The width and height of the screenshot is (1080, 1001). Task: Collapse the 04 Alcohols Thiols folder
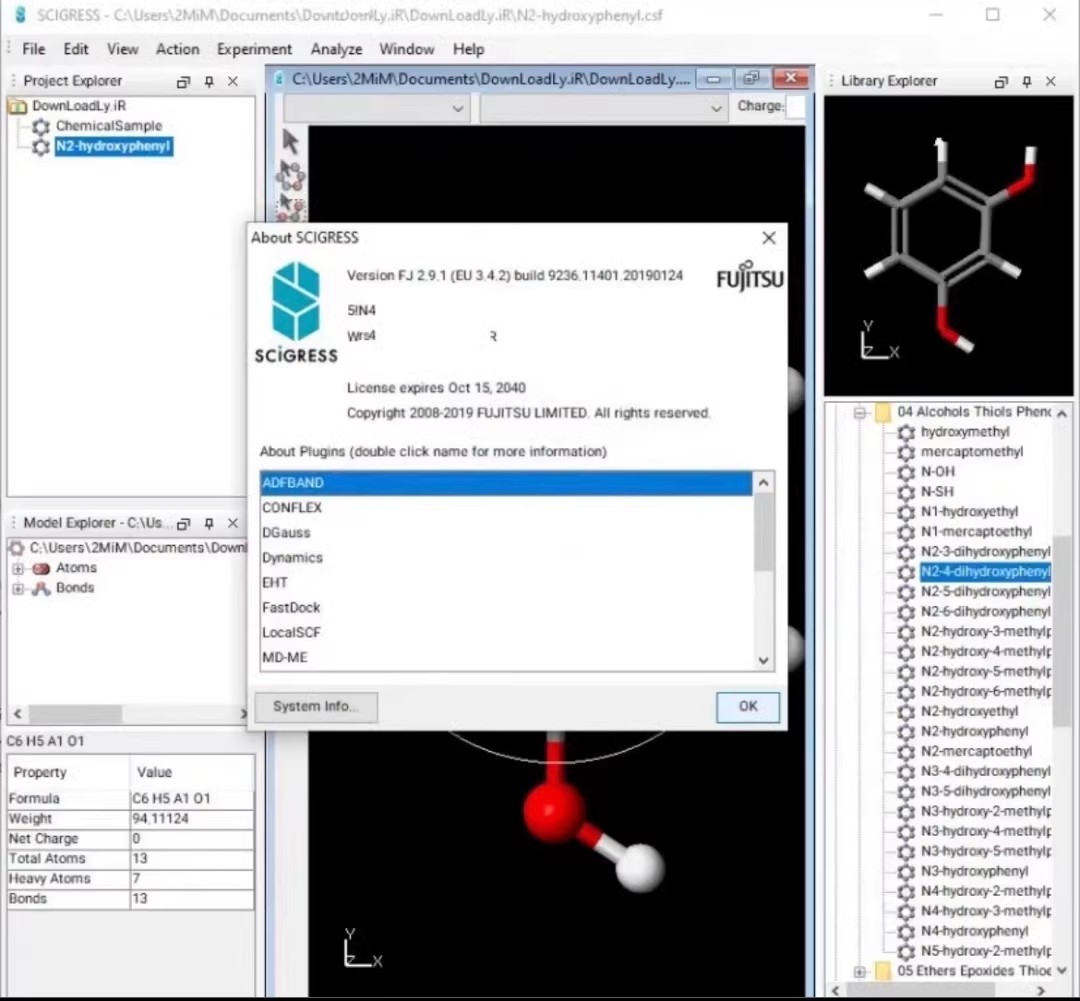pos(860,413)
